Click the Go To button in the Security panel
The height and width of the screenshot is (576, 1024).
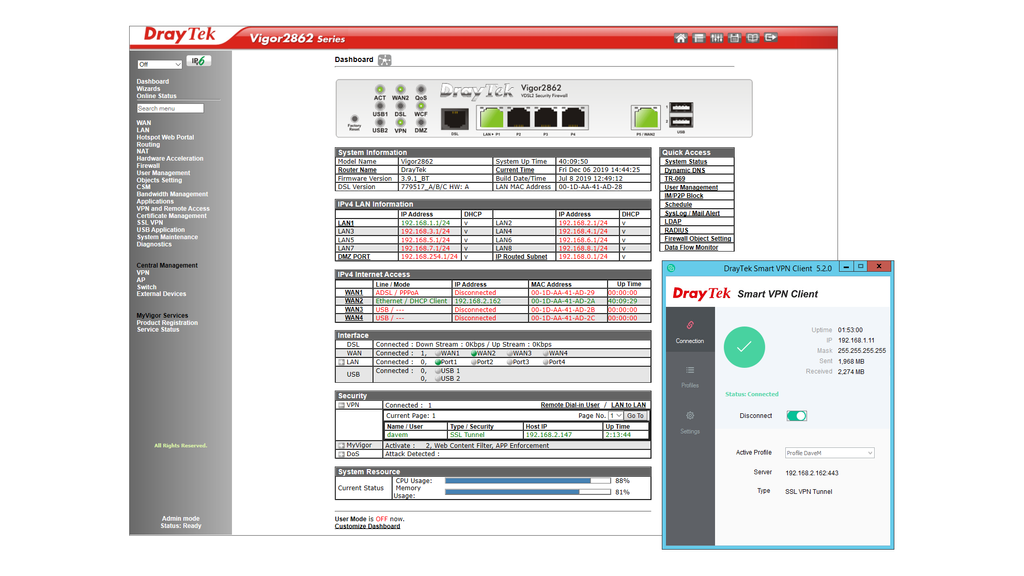pyautogui.click(x=635, y=416)
